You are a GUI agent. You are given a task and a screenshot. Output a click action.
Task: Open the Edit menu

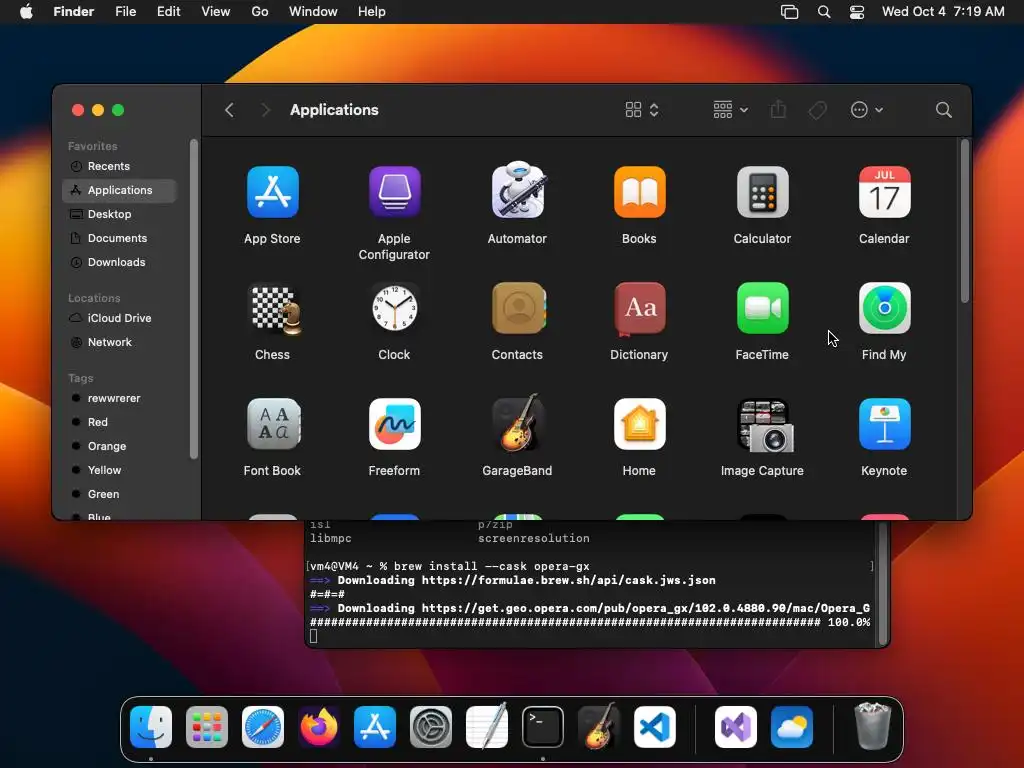point(168,12)
